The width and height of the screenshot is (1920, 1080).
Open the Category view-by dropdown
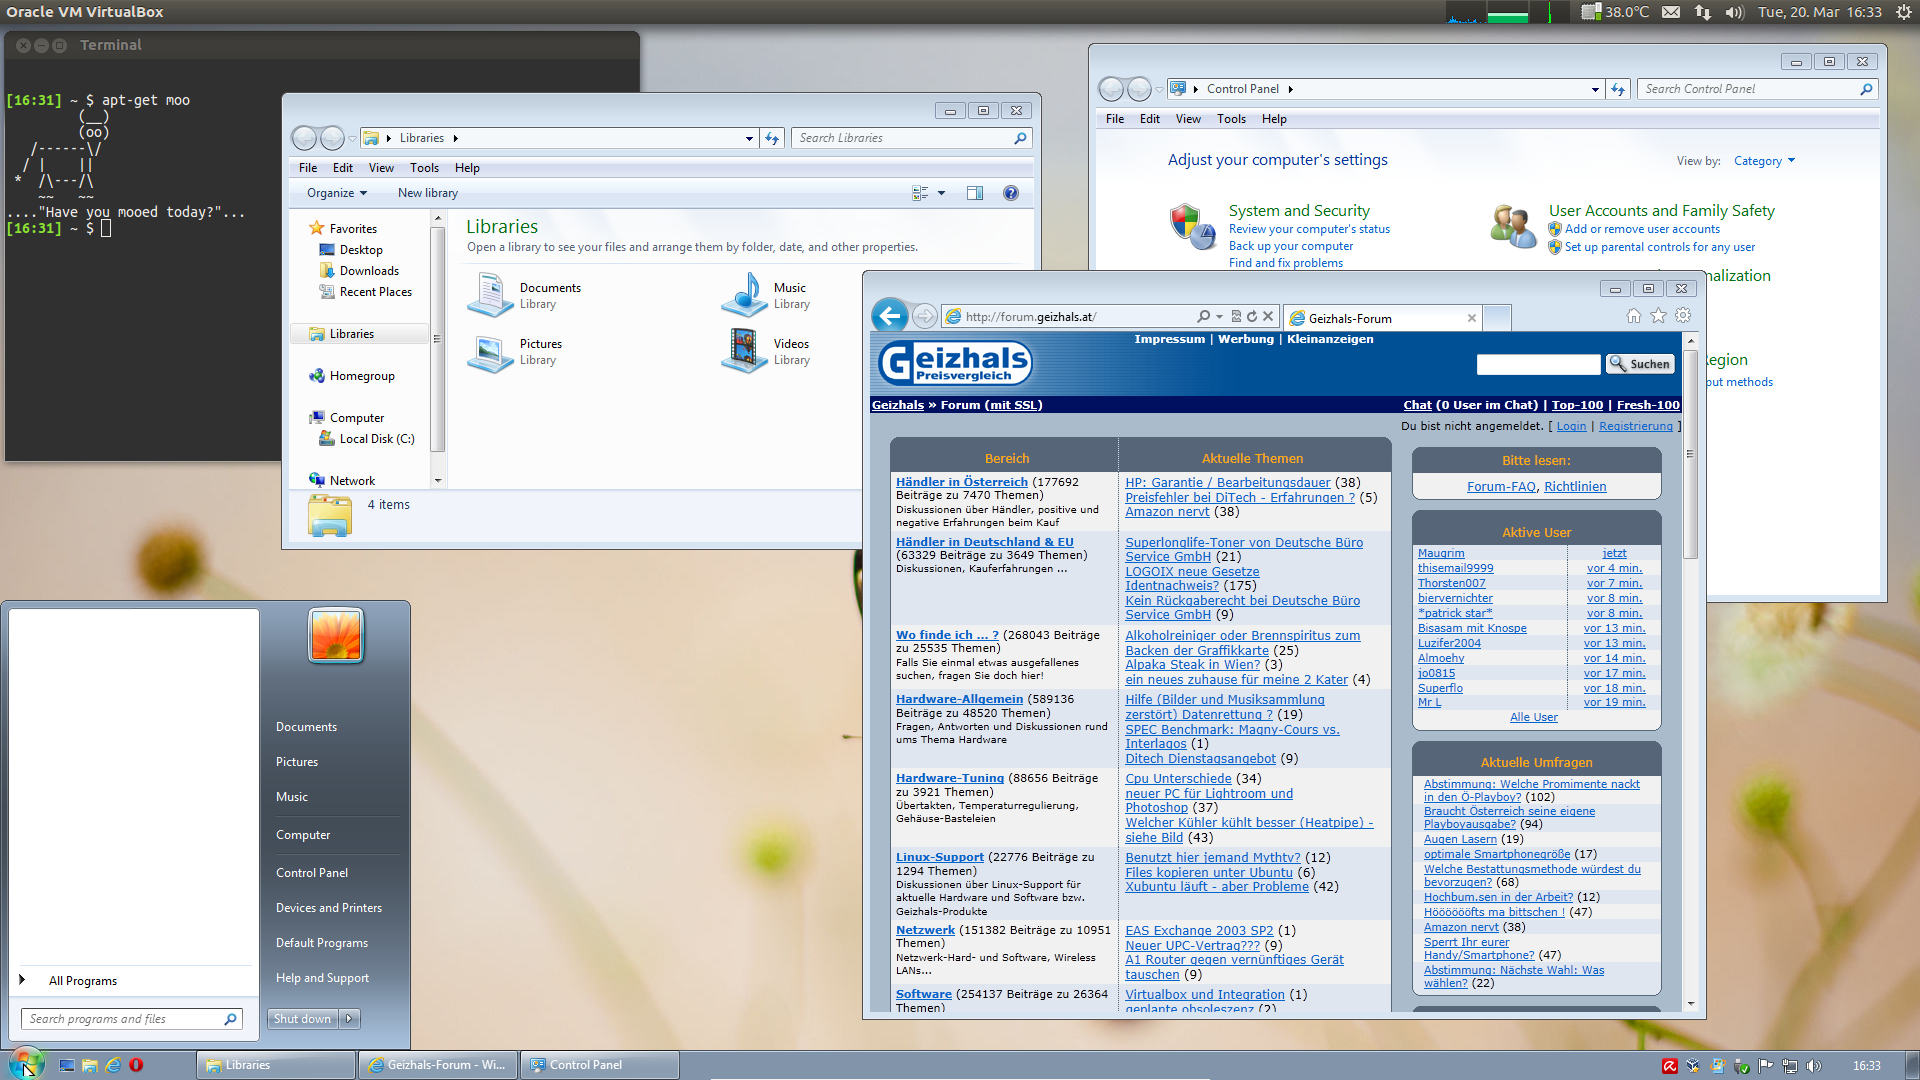(x=1764, y=161)
